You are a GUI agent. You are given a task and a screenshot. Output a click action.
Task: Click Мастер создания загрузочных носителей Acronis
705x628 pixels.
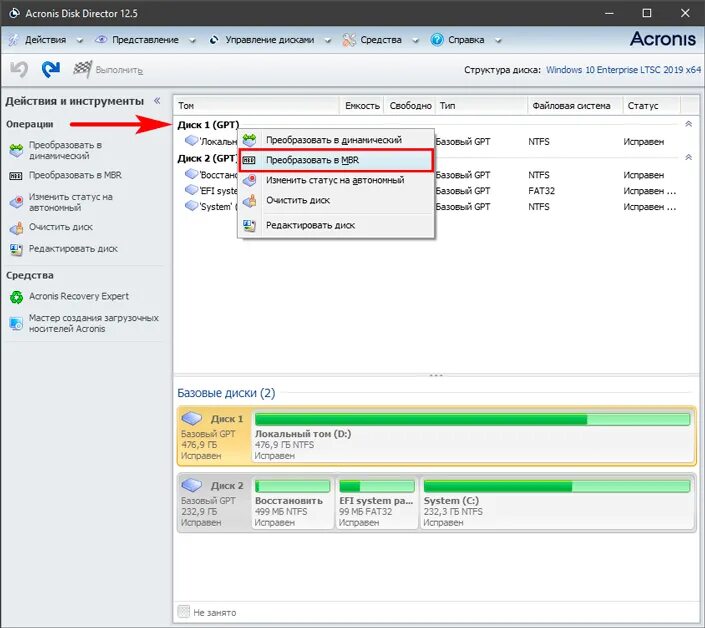click(x=94, y=323)
